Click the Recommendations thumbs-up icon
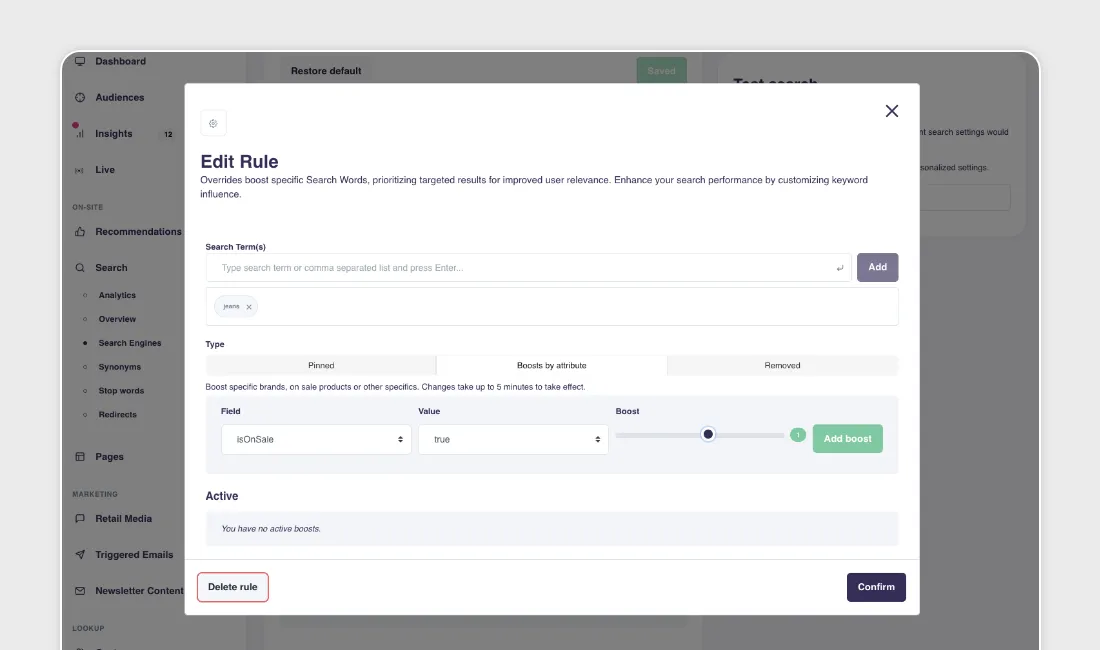Screen dimensions: 1100x650 tap(80, 231)
